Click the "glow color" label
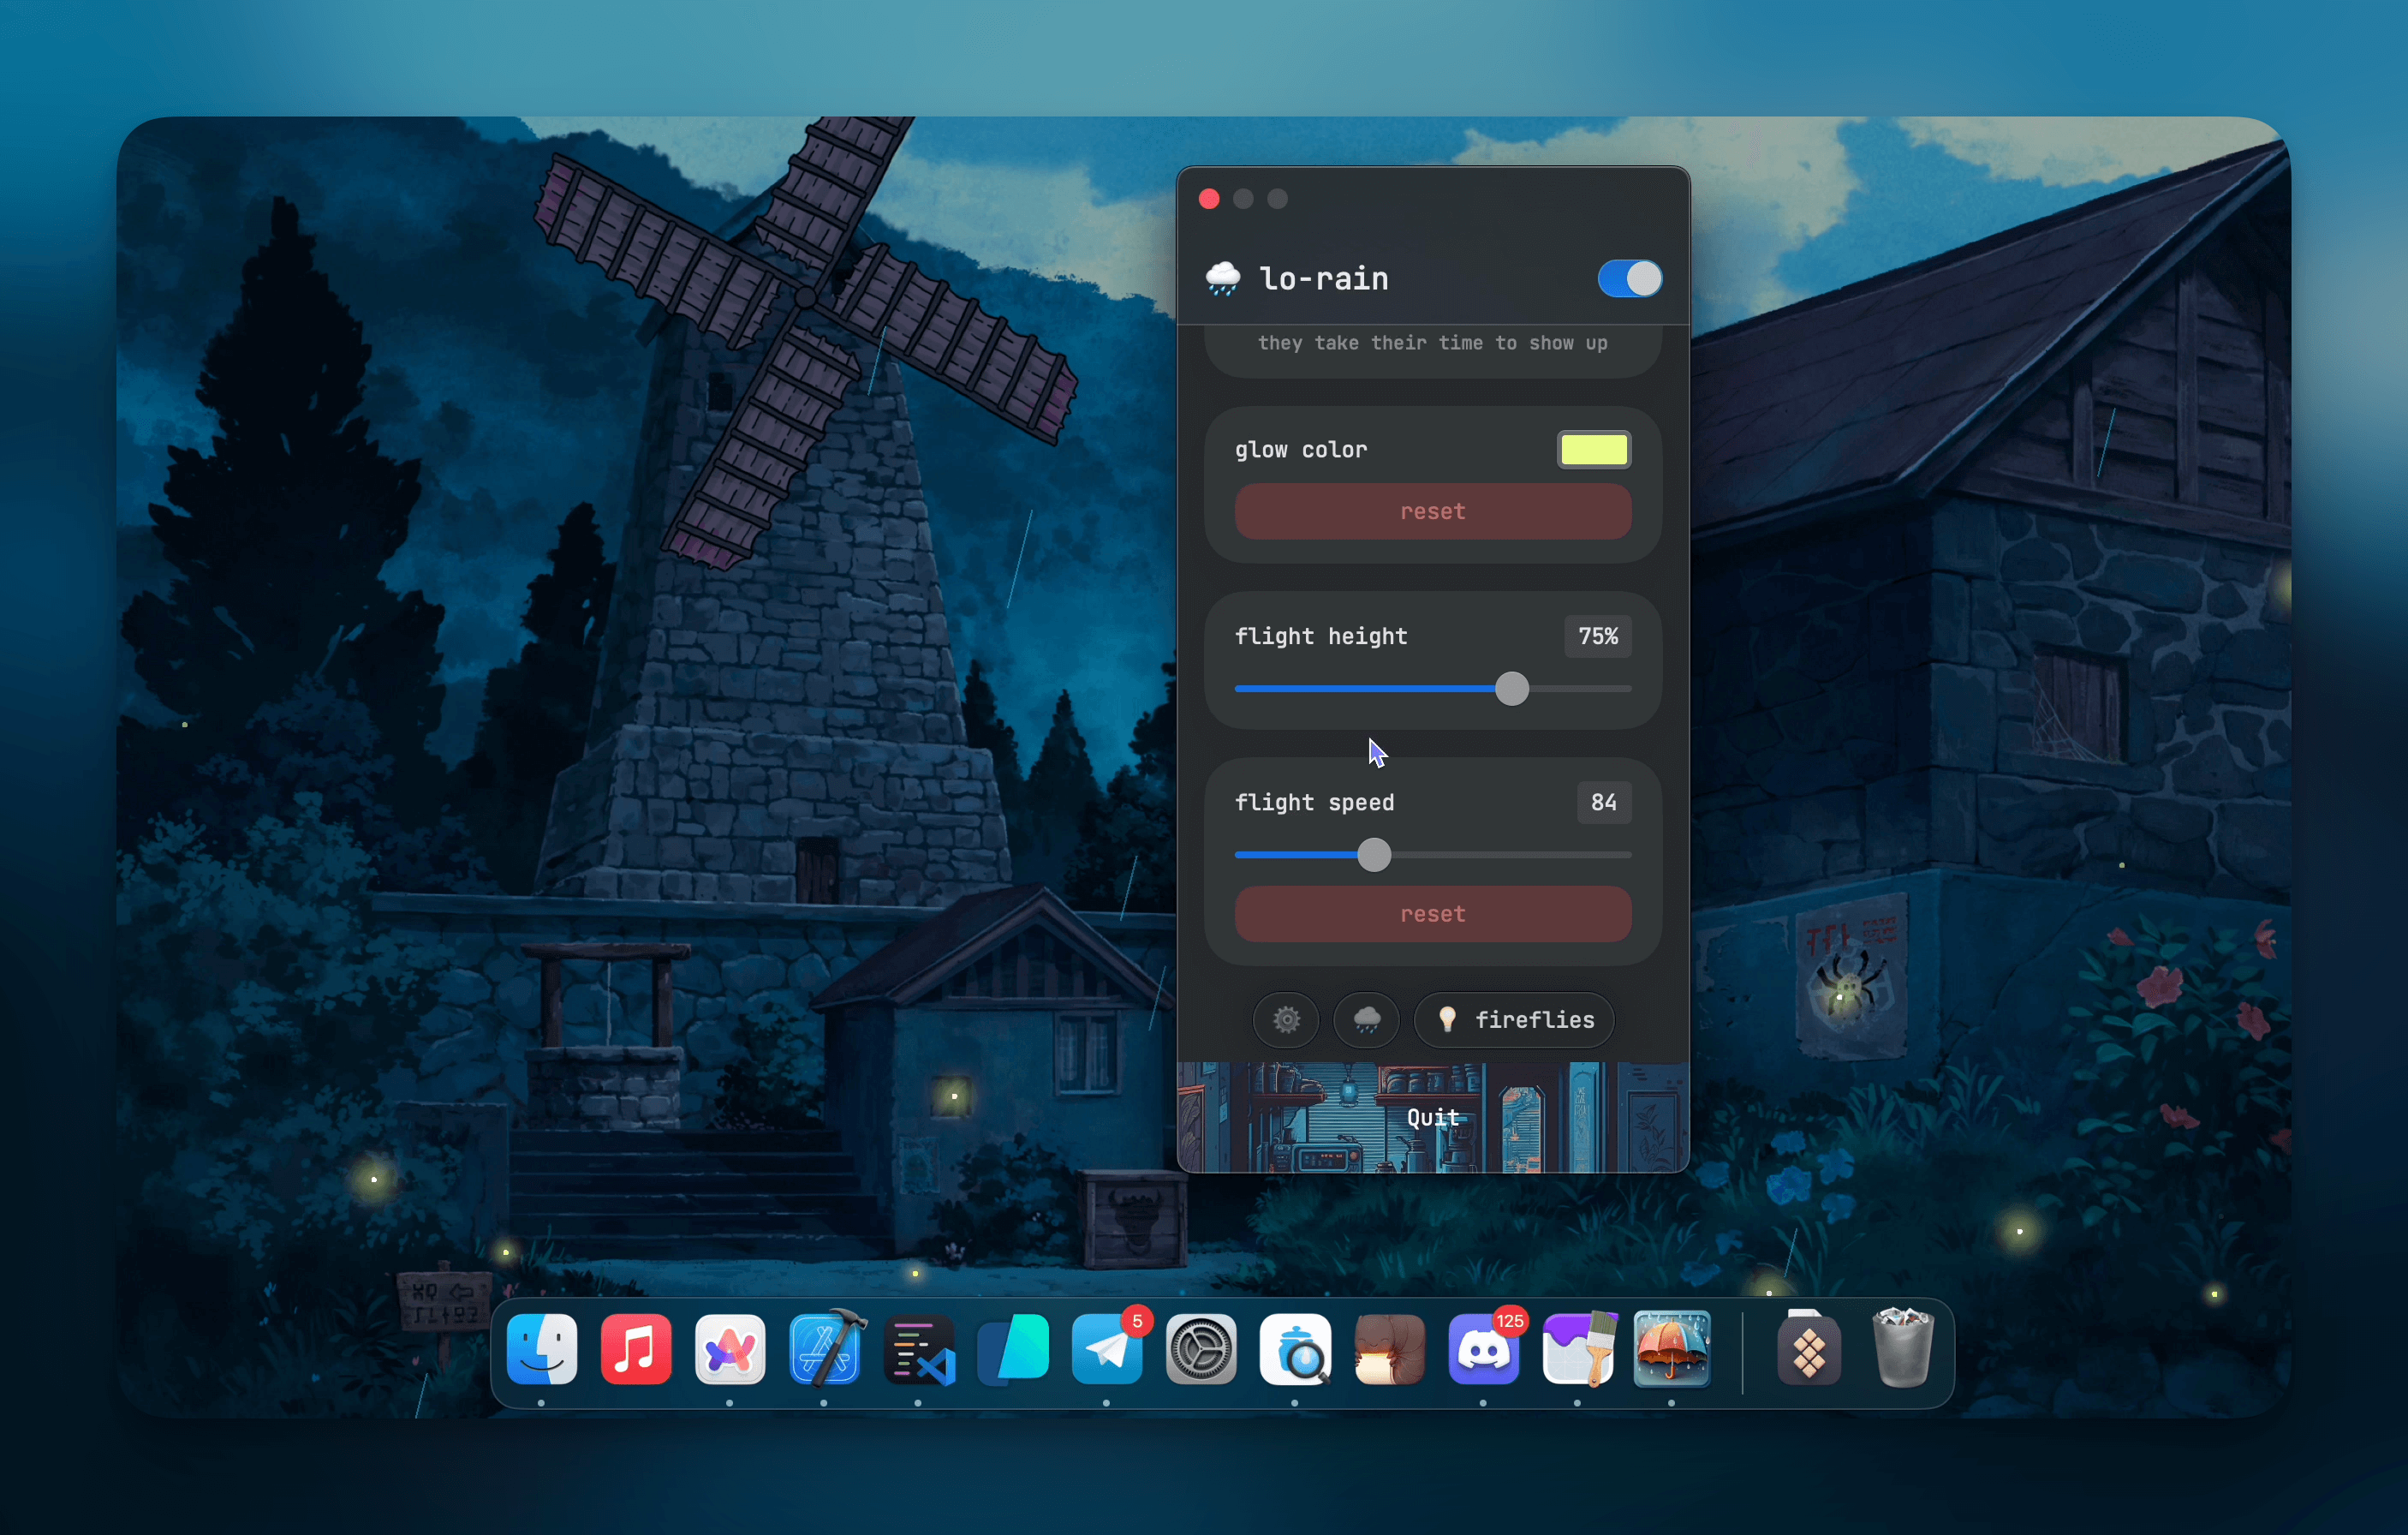2408x1535 pixels. [x=1300, y=450]
